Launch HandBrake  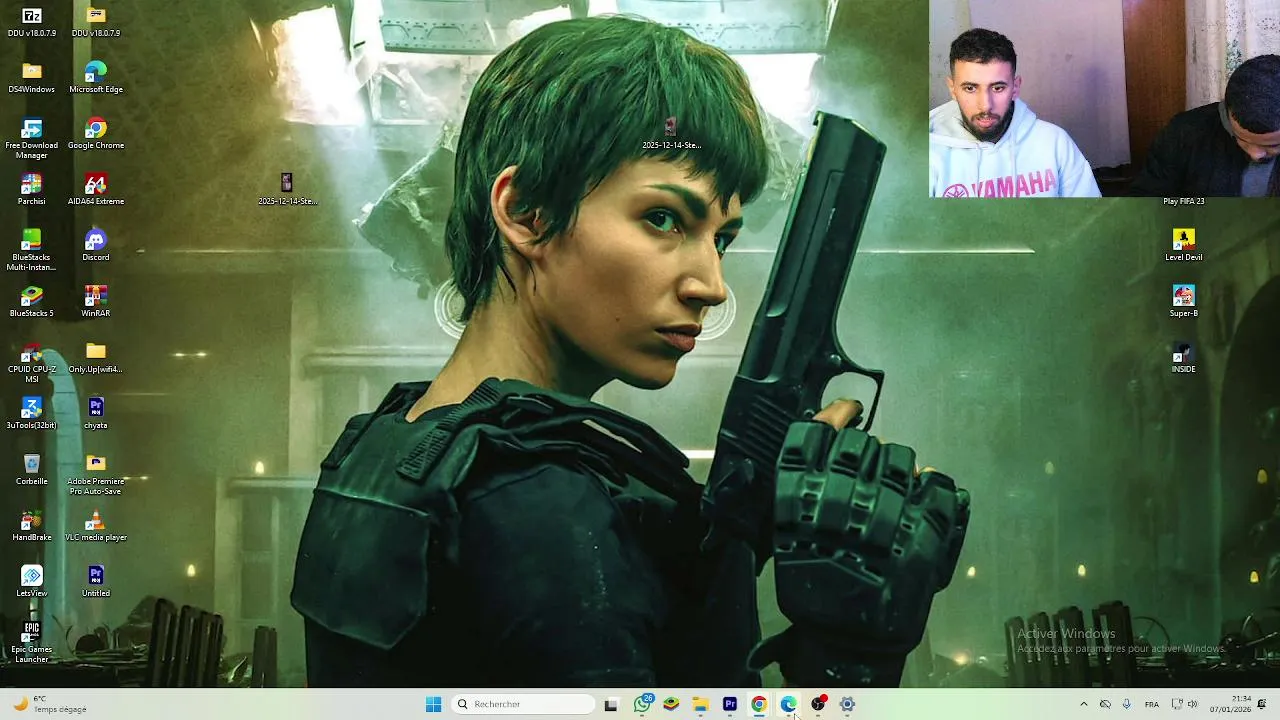pyautogui.click(x=32, y=526)
